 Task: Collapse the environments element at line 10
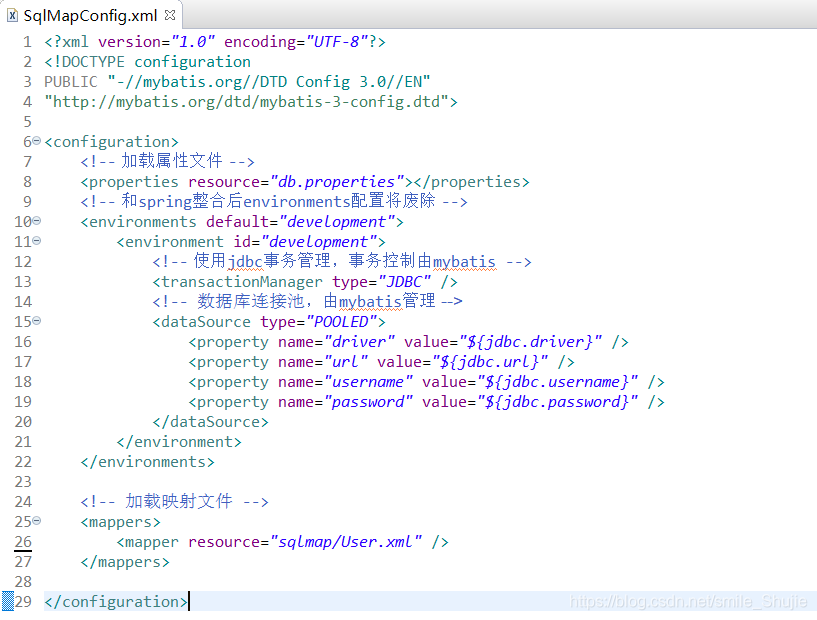36,221
